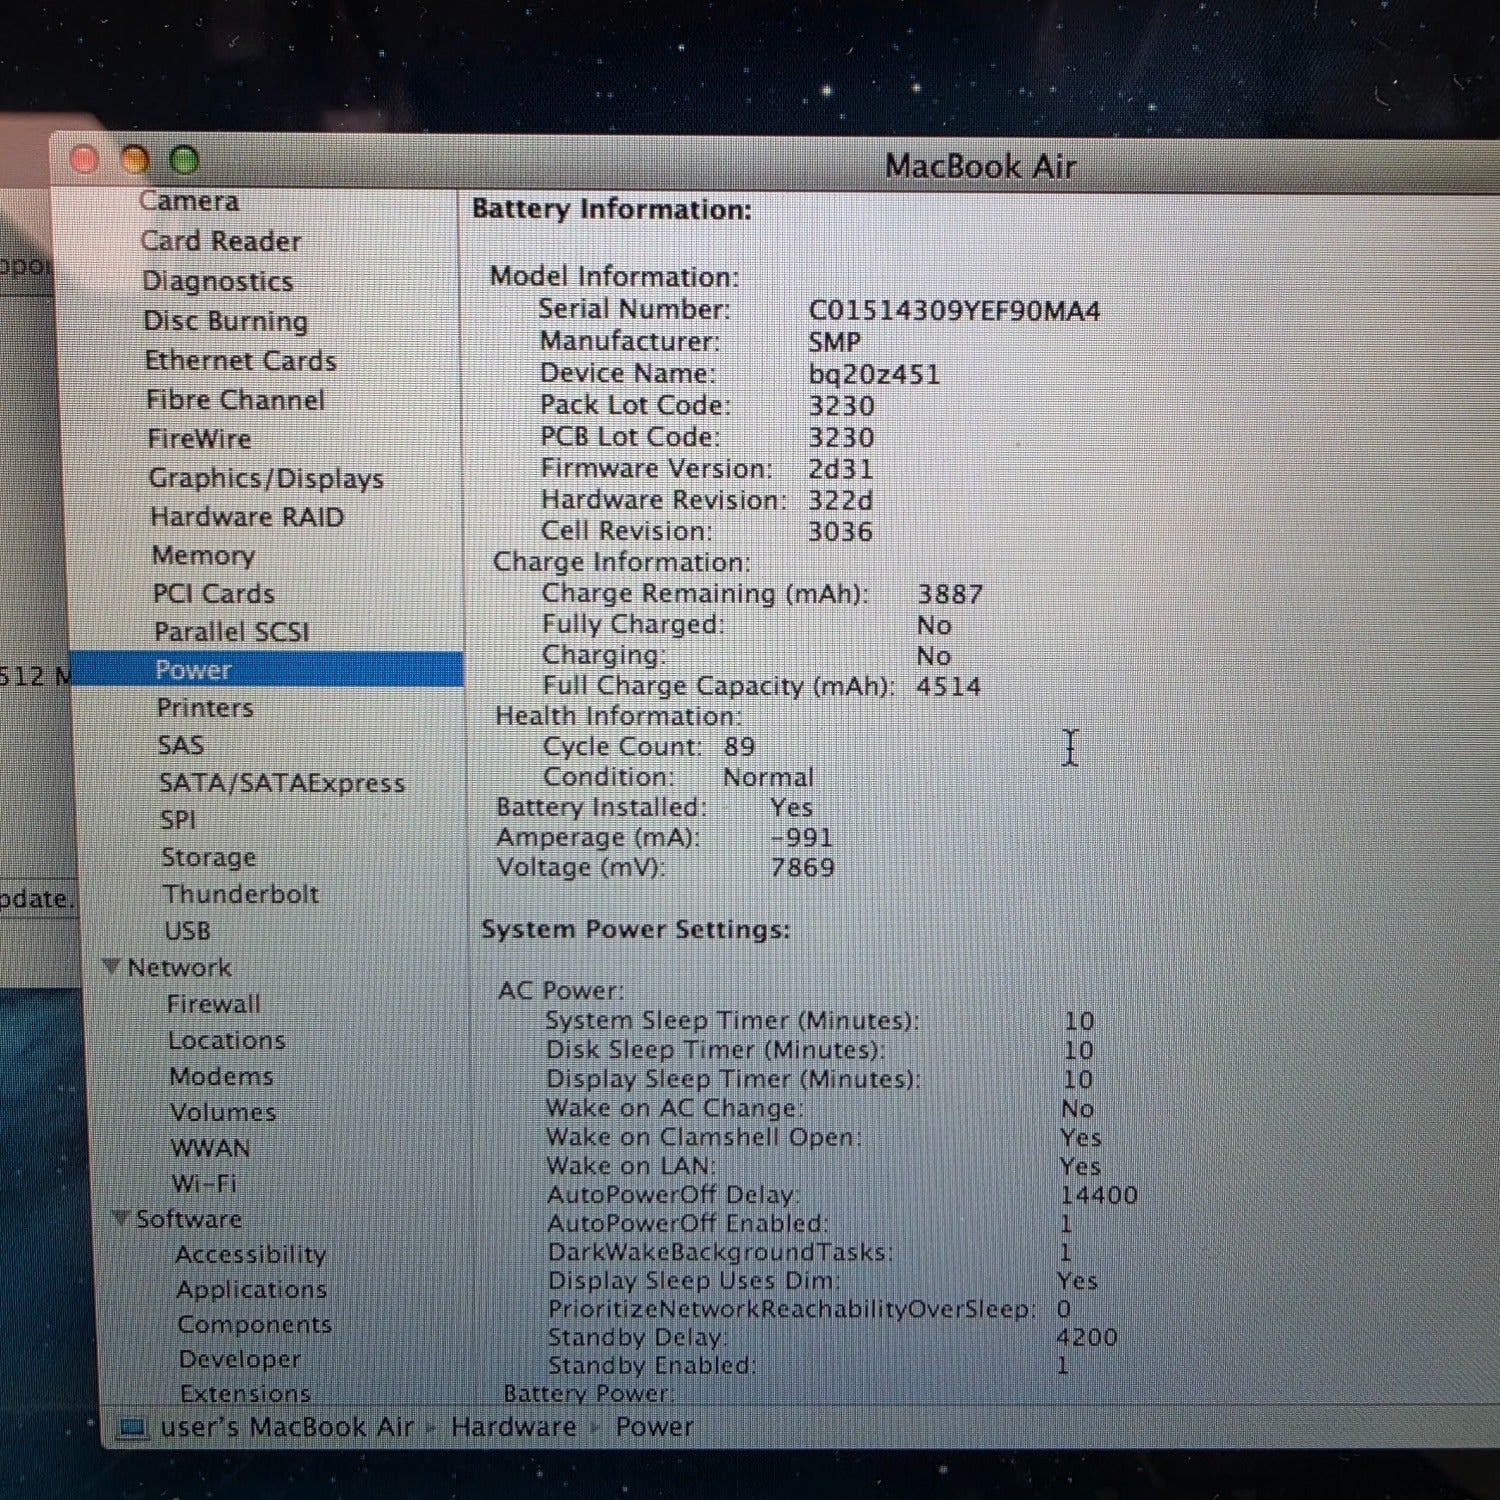Viewport: 1500px width, 1500px height.
Task: Open Fibre Channel hardware info
Action: tap(236, 400)
